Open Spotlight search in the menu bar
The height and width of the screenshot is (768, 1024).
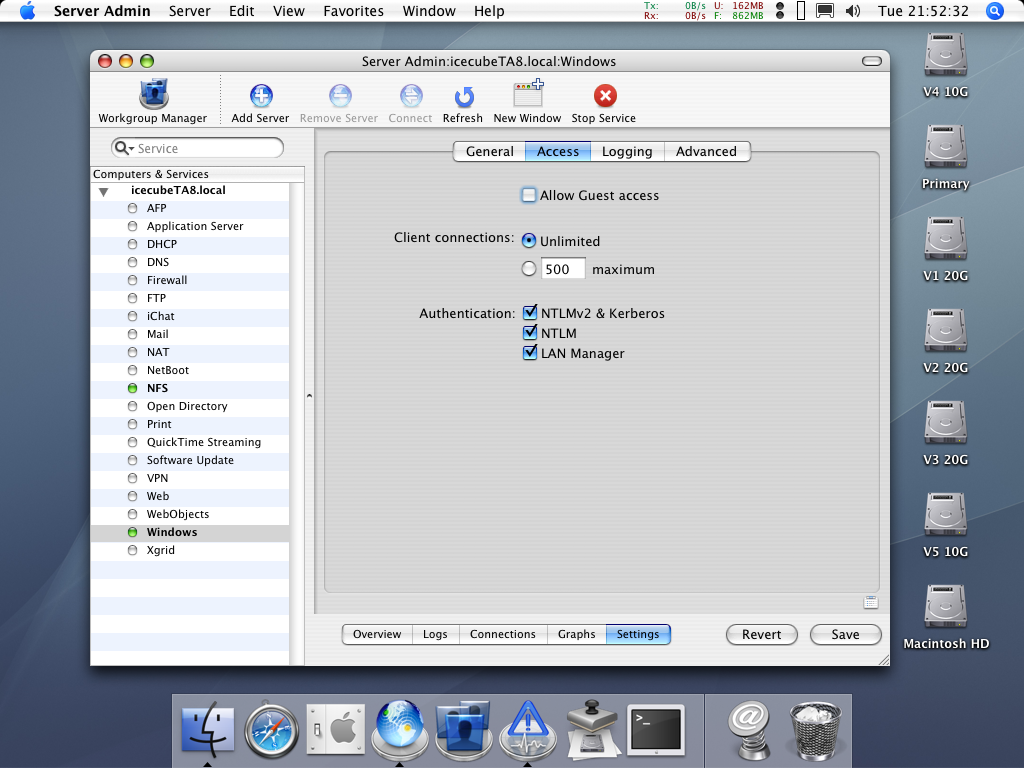pyautogui.click(x=995, y=11)
